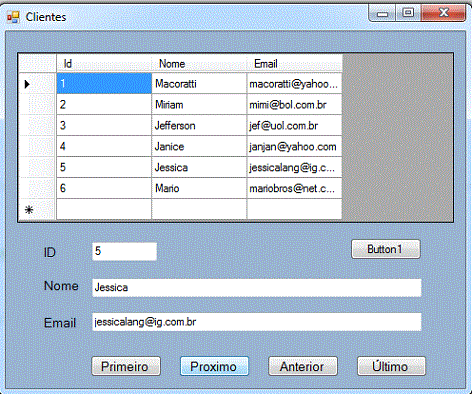Click the new-row asterisk row header
Viewport: 472px width, 394px height.
coord(37,209)
